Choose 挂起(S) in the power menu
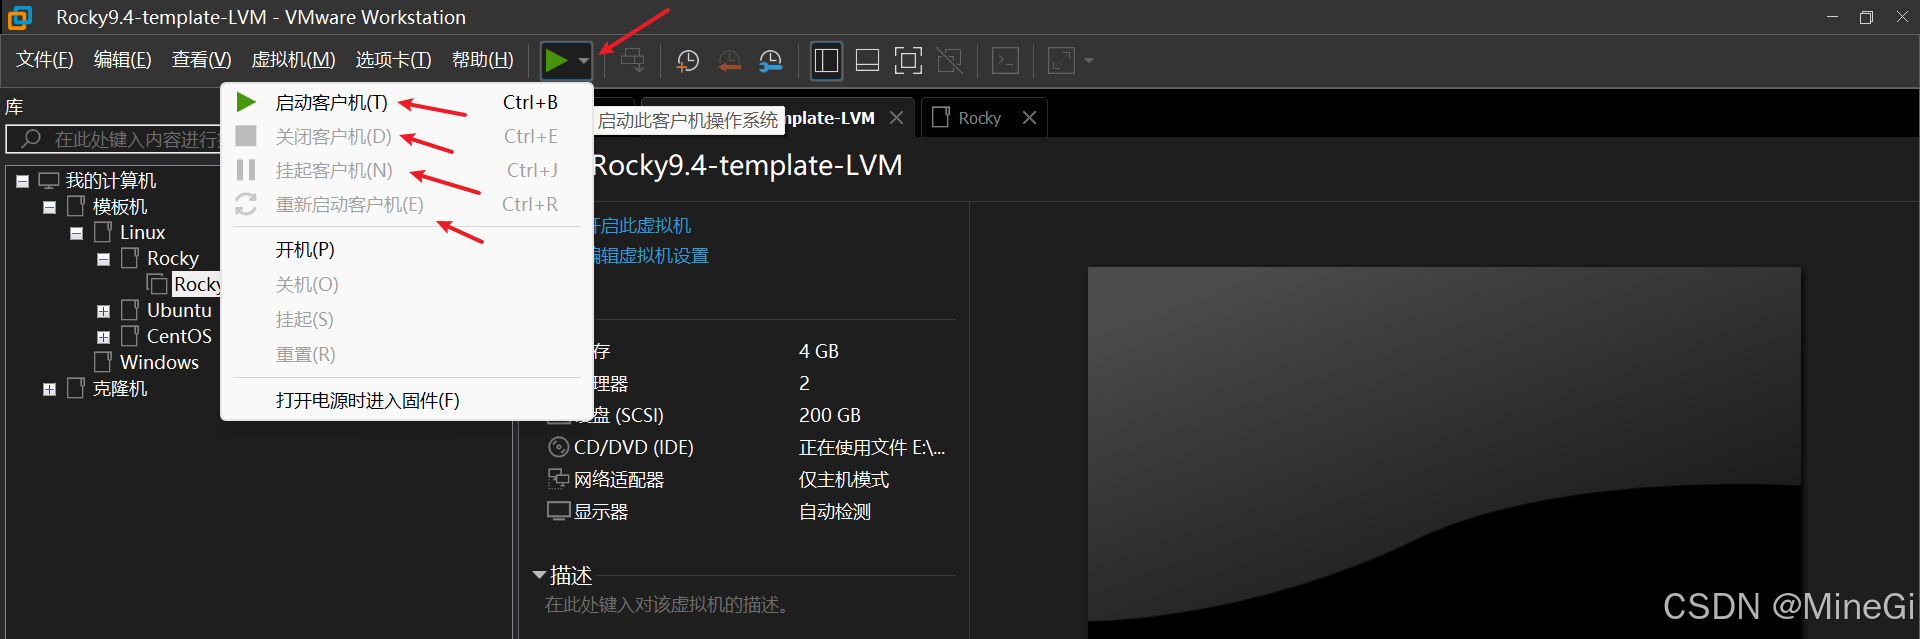The width and height of the screenshot is (1920, 639). point(406,320)
